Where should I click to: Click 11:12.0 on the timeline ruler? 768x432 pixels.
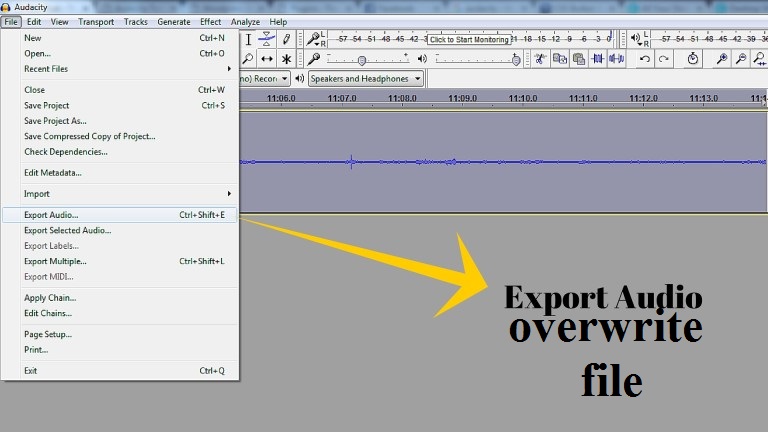click(x=643, y=98)
